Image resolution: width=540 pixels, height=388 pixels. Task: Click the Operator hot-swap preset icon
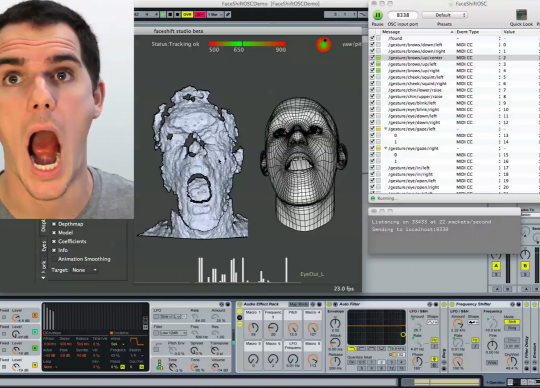(222, 304)
